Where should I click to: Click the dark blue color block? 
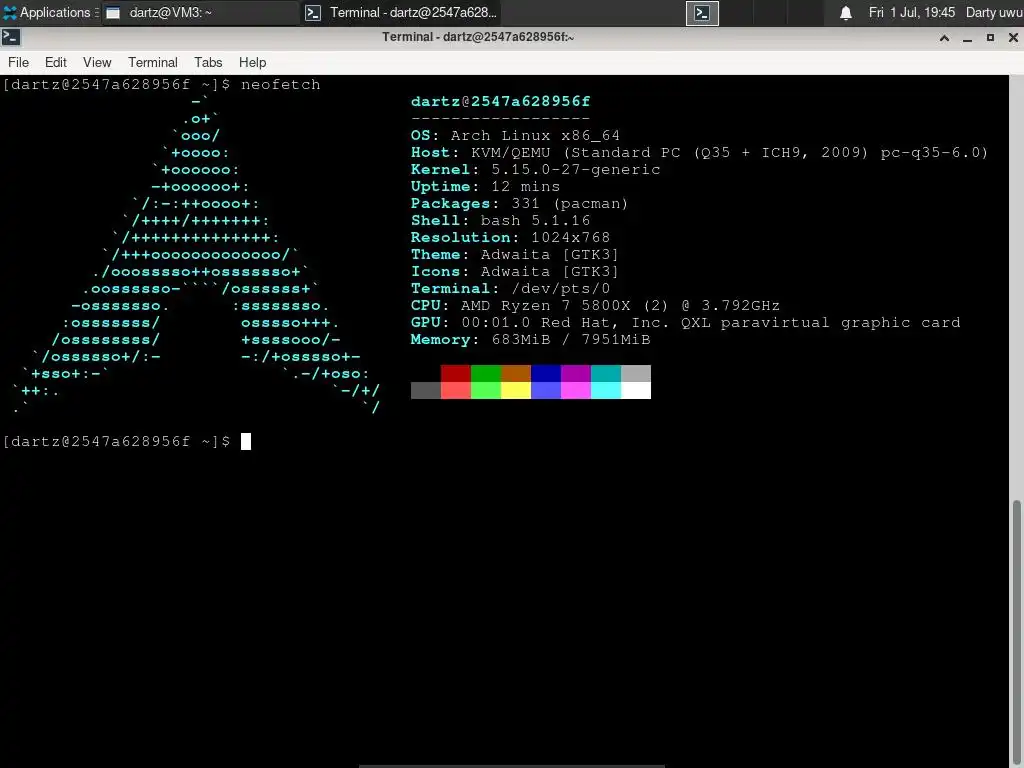[546, 374]
